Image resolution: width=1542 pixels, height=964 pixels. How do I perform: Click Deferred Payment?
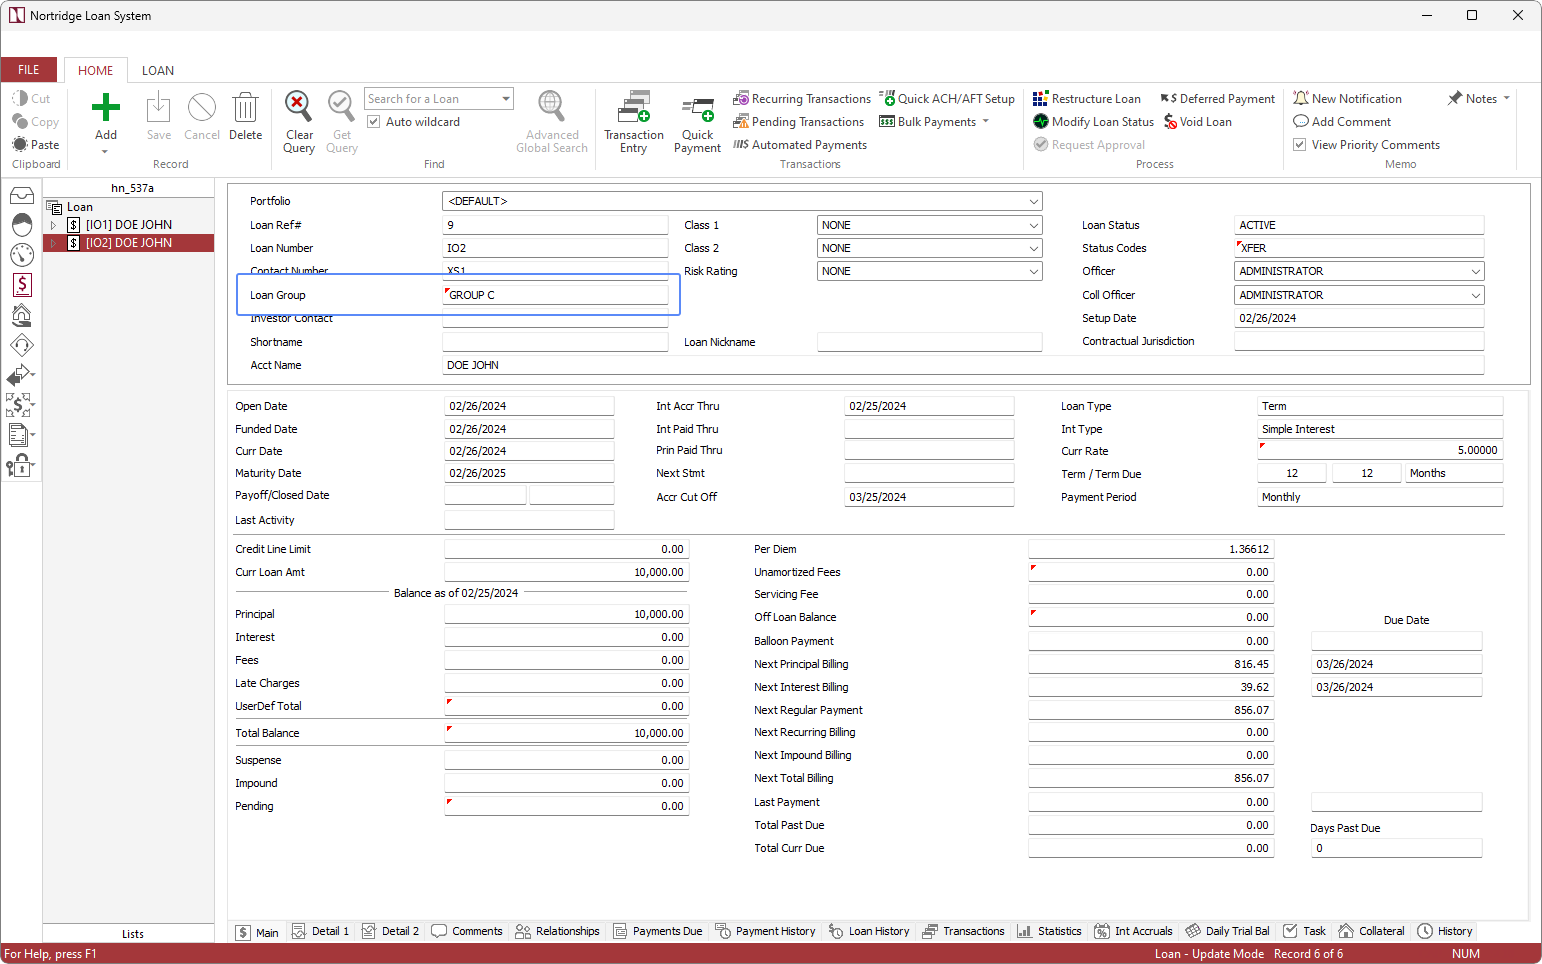click(x=1217, y=99)
